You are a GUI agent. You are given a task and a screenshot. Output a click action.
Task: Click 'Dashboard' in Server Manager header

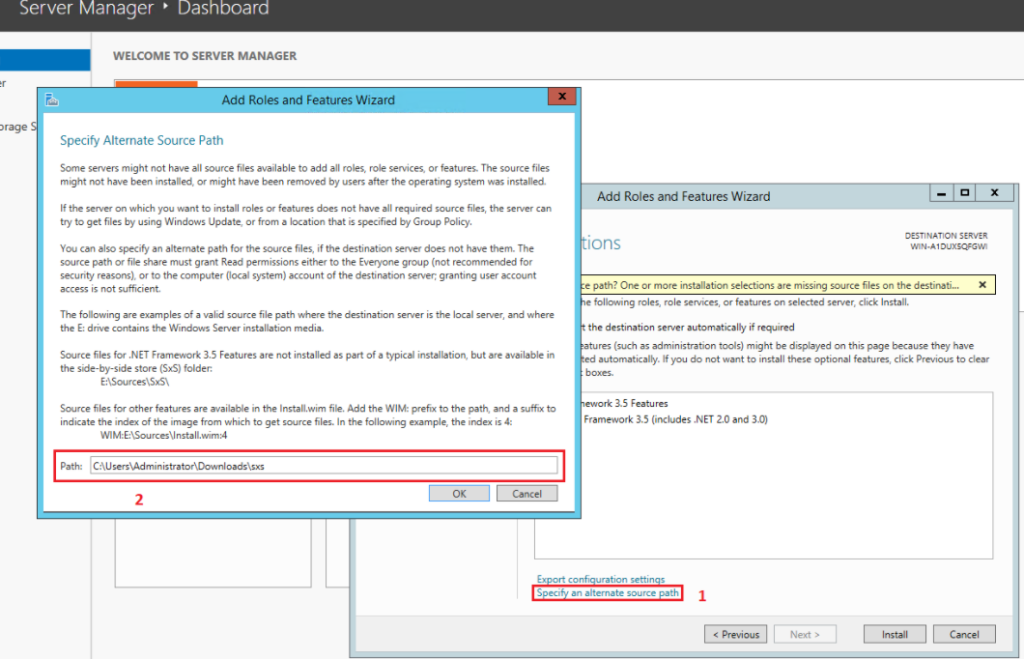coord(223,8)
